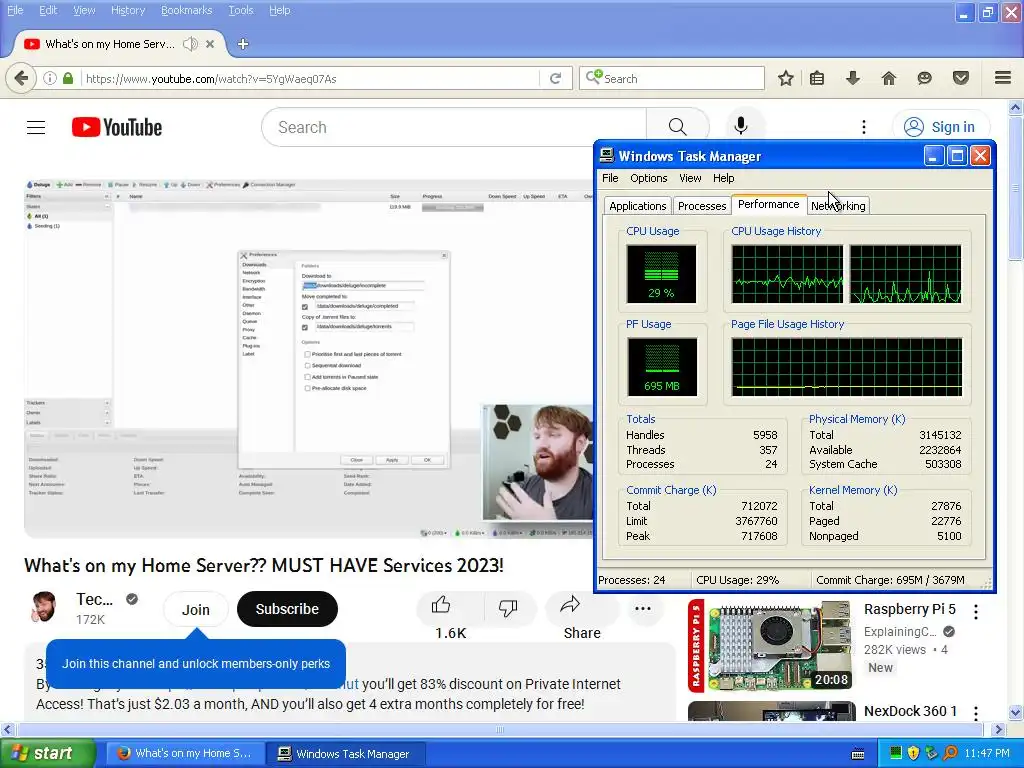1024x768 pixels.
Task: Click the horizontal scrollbar right arrow
Action: pos(999,729)
